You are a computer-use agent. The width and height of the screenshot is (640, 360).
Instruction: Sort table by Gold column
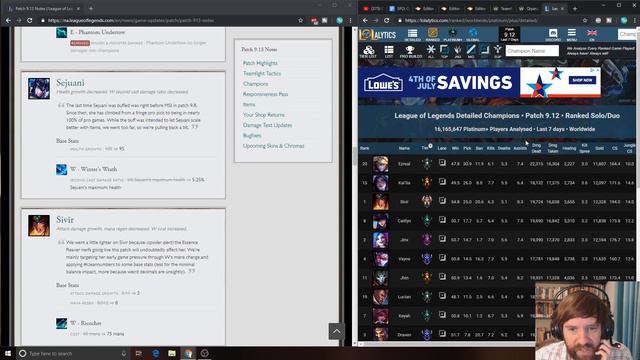[x=599, y=148]
